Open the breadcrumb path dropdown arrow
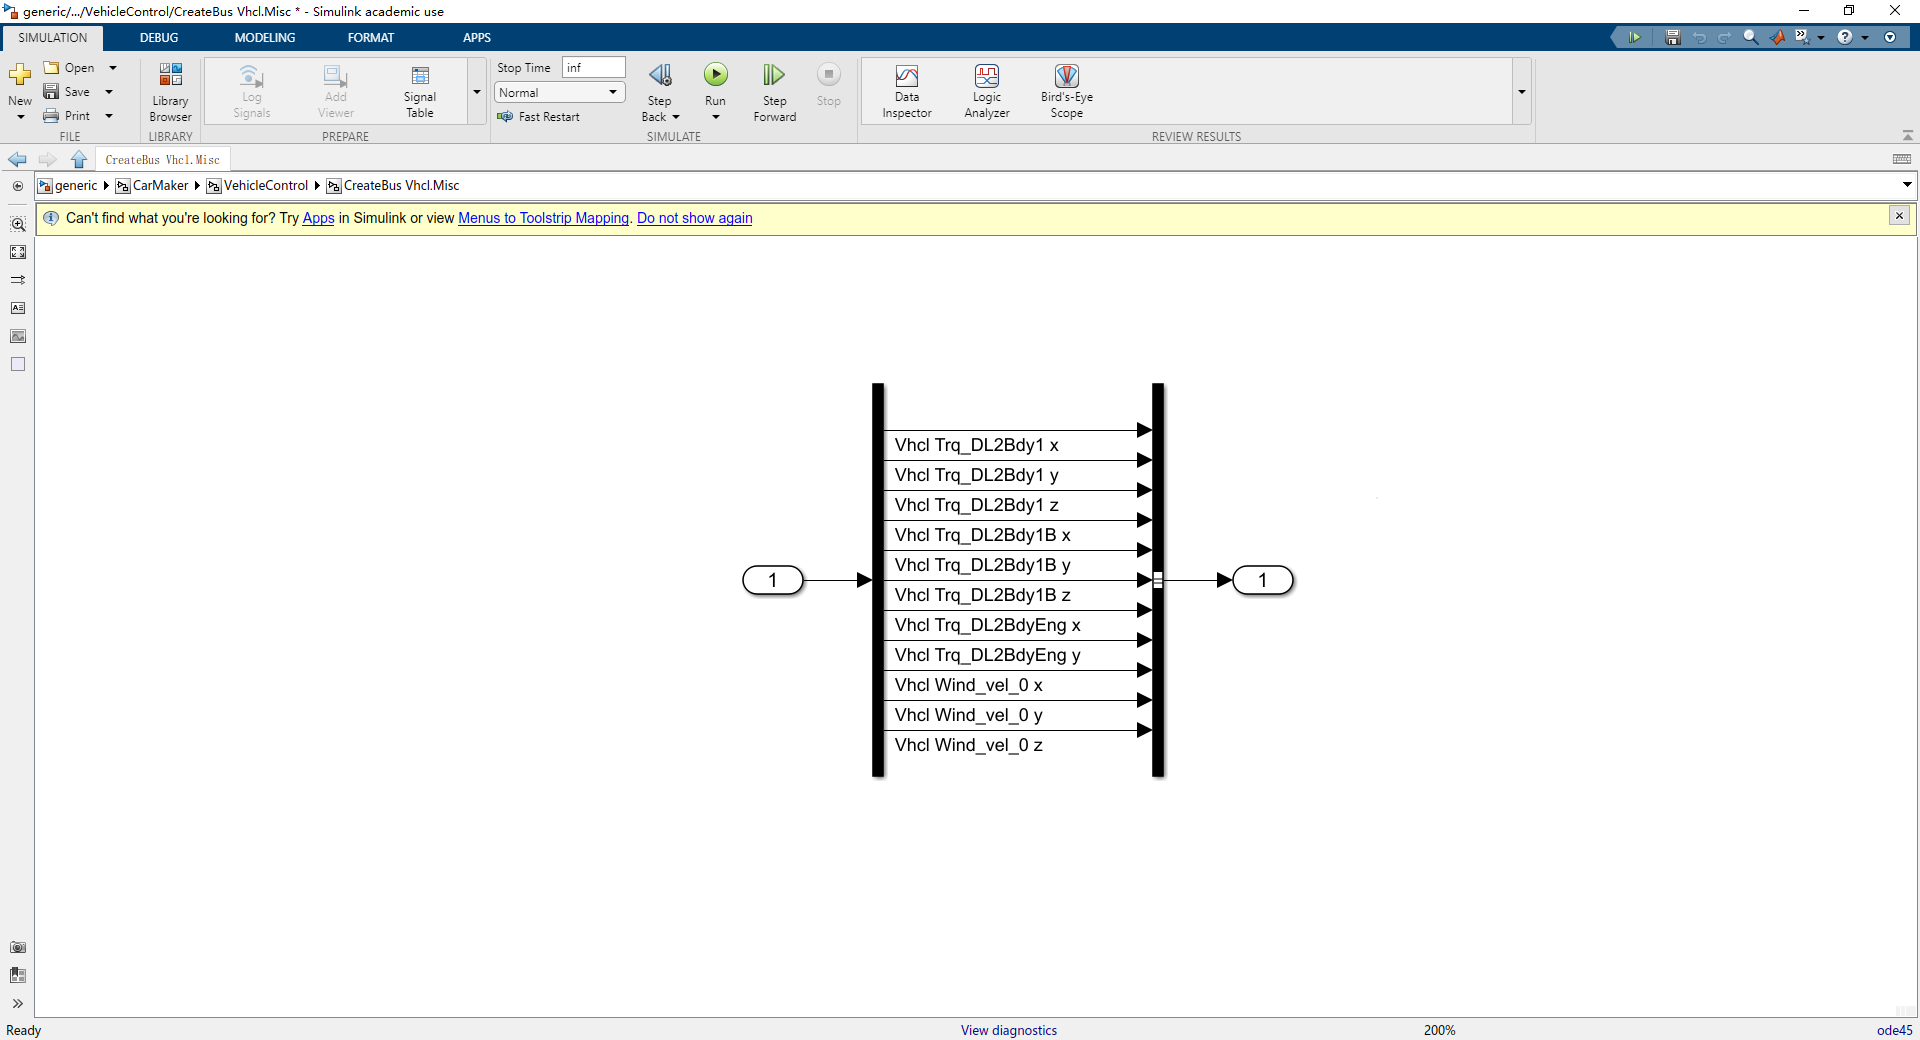The width and height of the screenshot is (1920, 1040). point(1907,185)
